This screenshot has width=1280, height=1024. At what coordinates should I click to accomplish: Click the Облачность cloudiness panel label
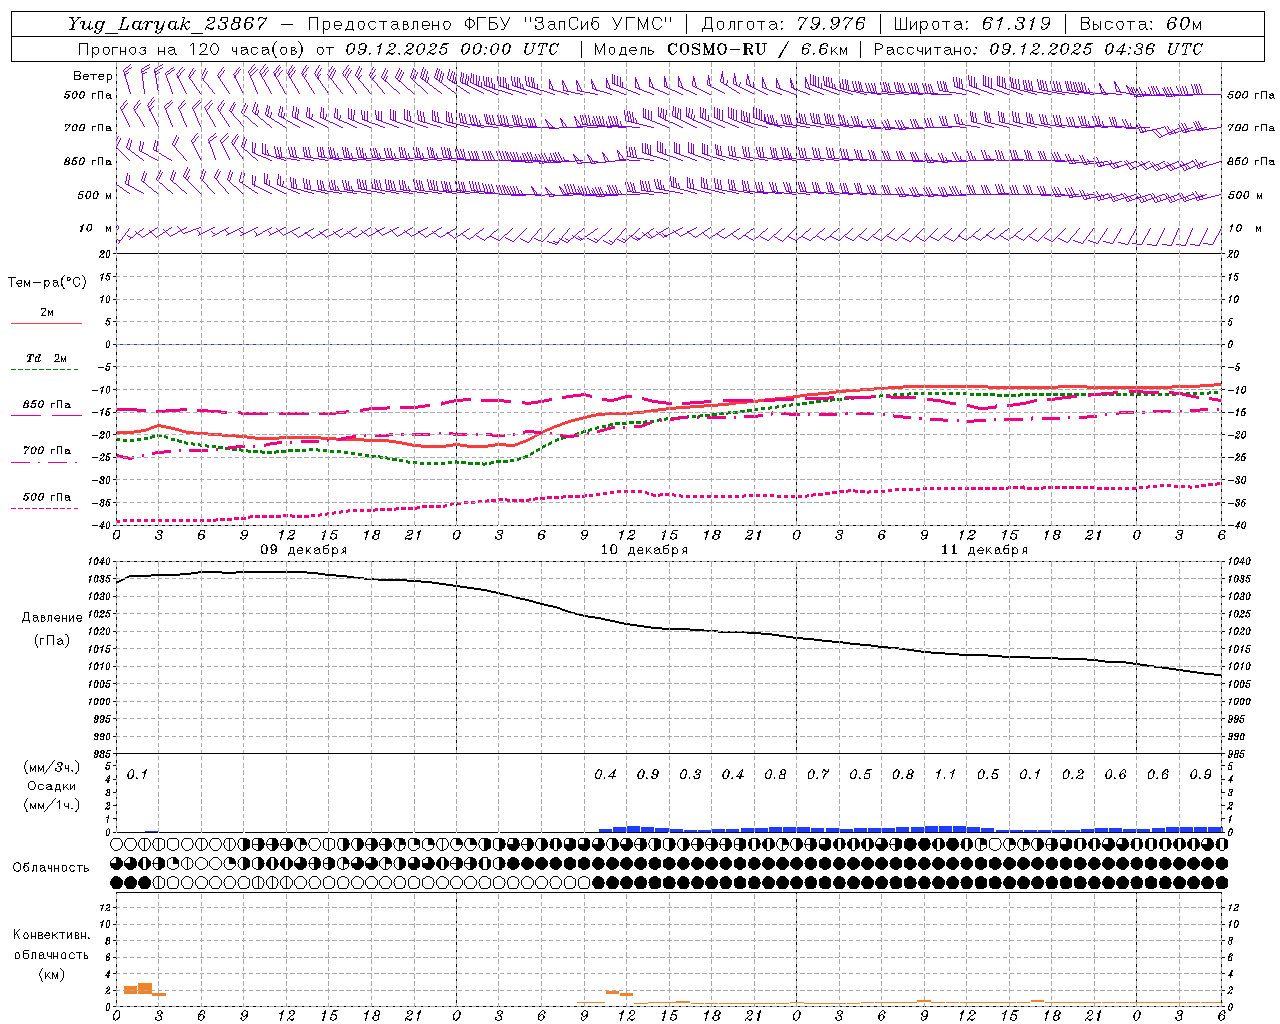click(51, 867)
